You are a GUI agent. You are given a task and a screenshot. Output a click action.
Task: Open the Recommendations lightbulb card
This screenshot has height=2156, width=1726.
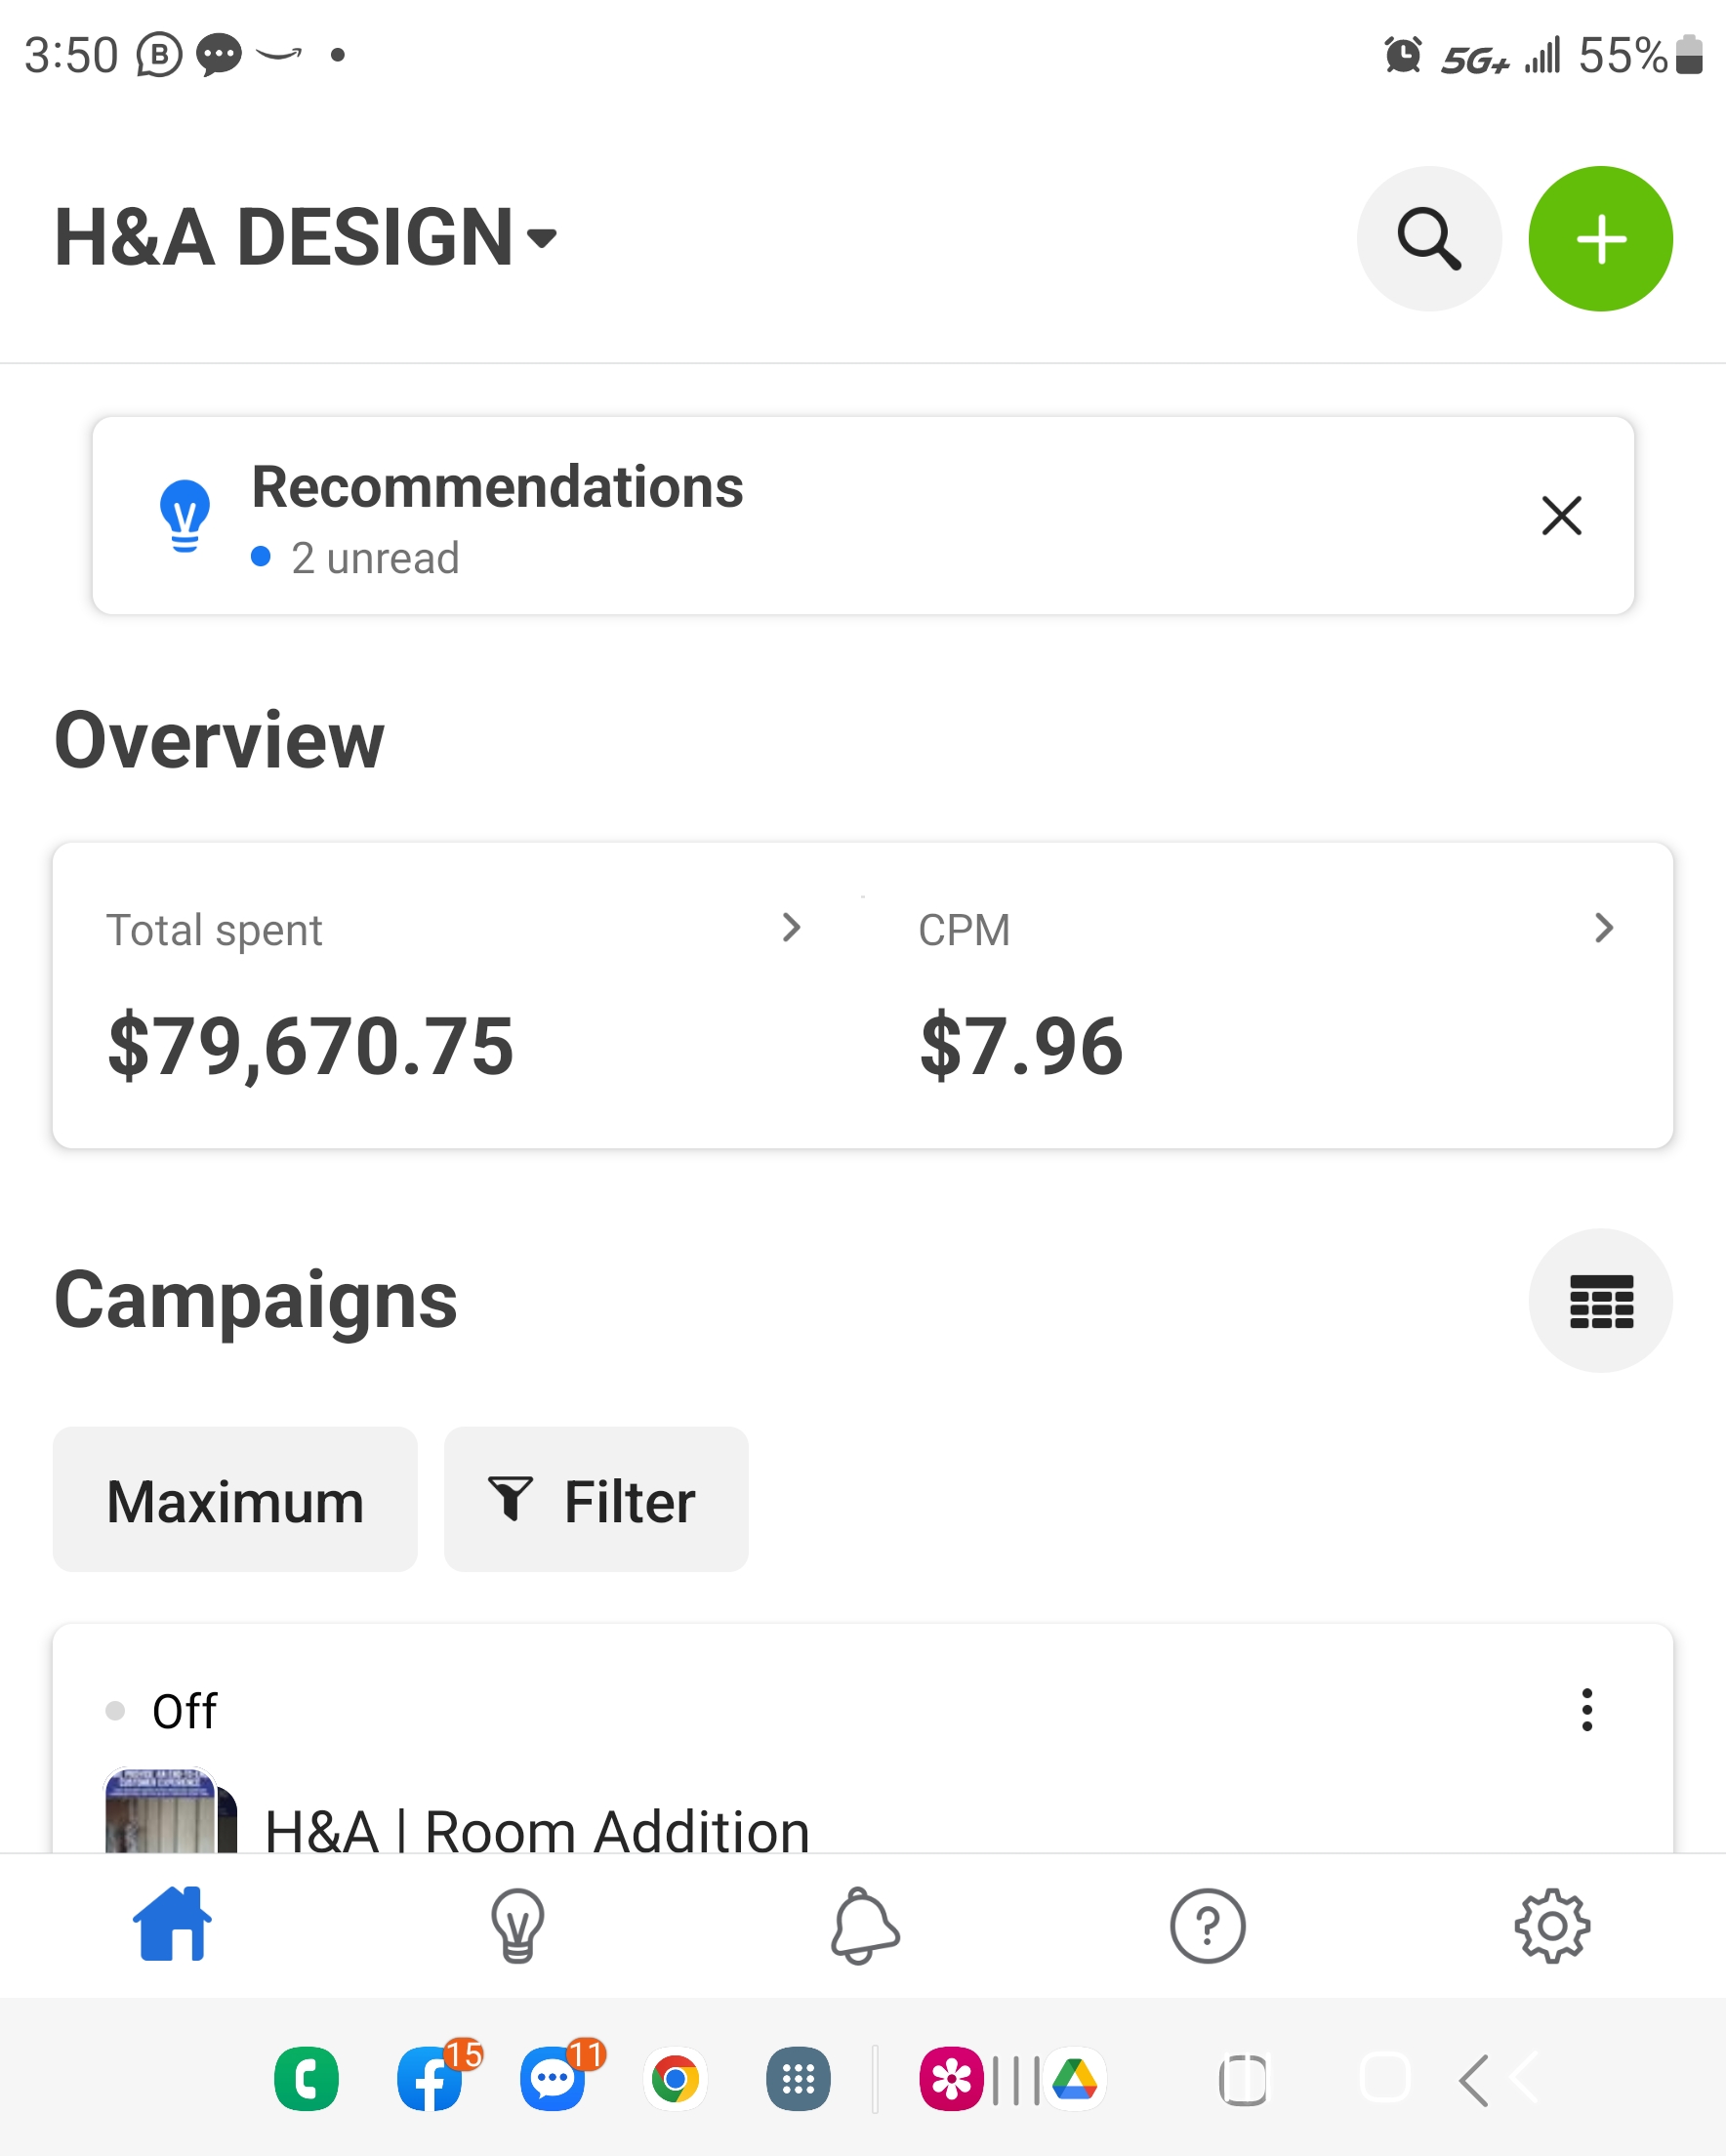863,516
